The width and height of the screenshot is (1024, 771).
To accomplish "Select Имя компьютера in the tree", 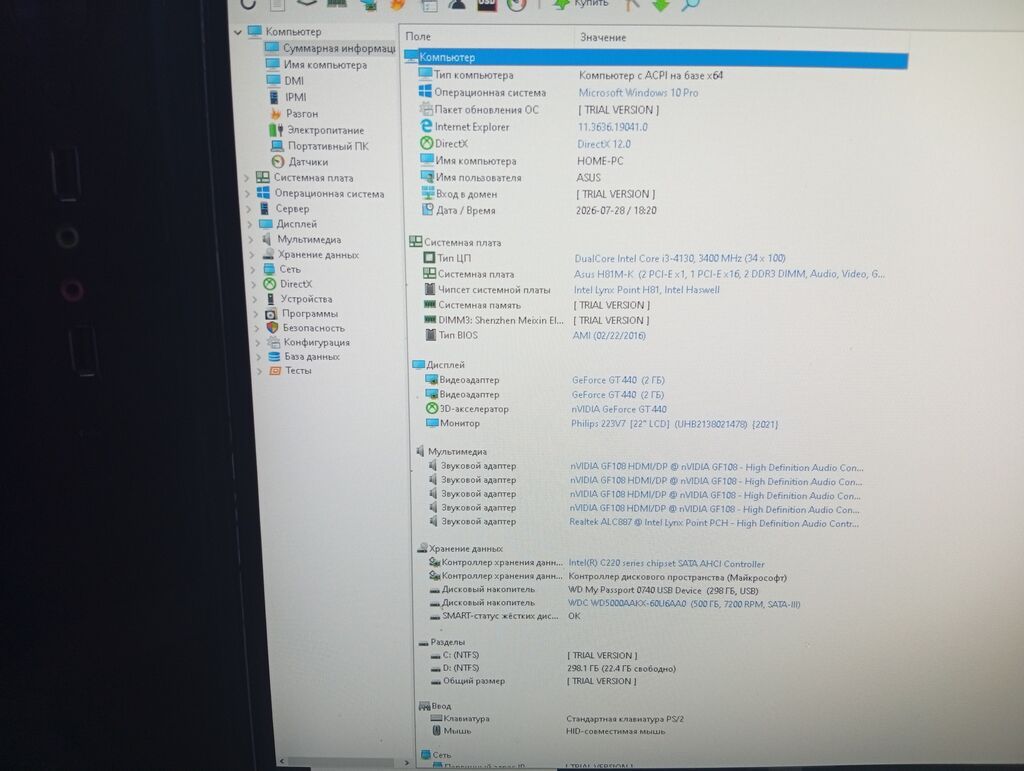I will click(325, 65).
